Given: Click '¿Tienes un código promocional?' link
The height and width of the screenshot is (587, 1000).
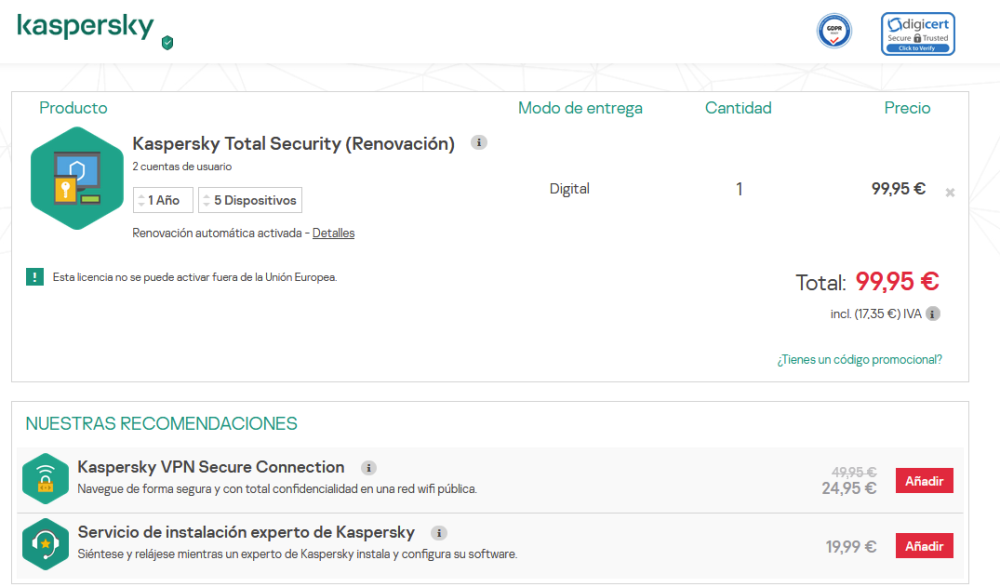Looking at the screenshot, I should (x=859, y=360).
